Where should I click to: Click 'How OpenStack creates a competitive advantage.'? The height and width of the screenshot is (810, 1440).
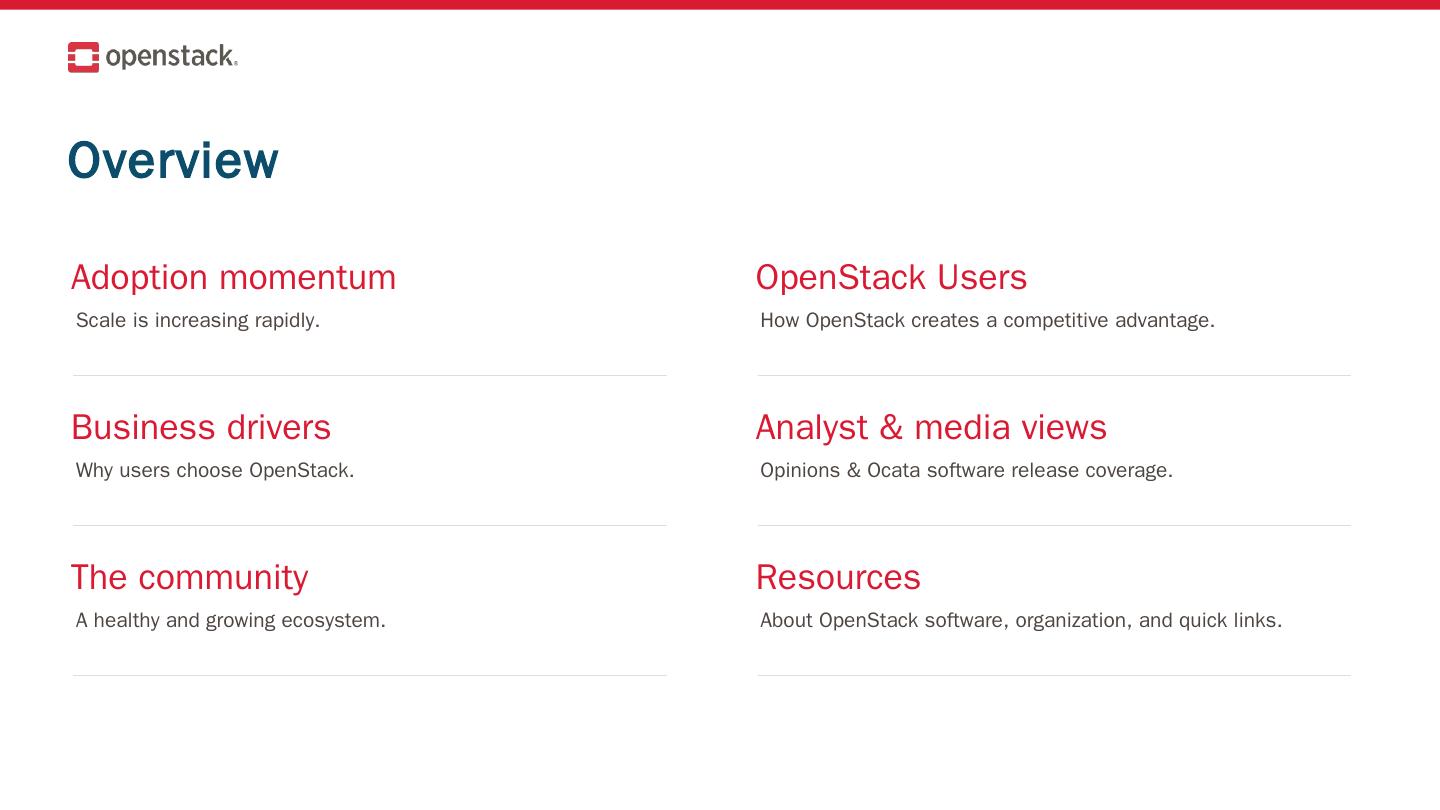(x=988, y=320)
